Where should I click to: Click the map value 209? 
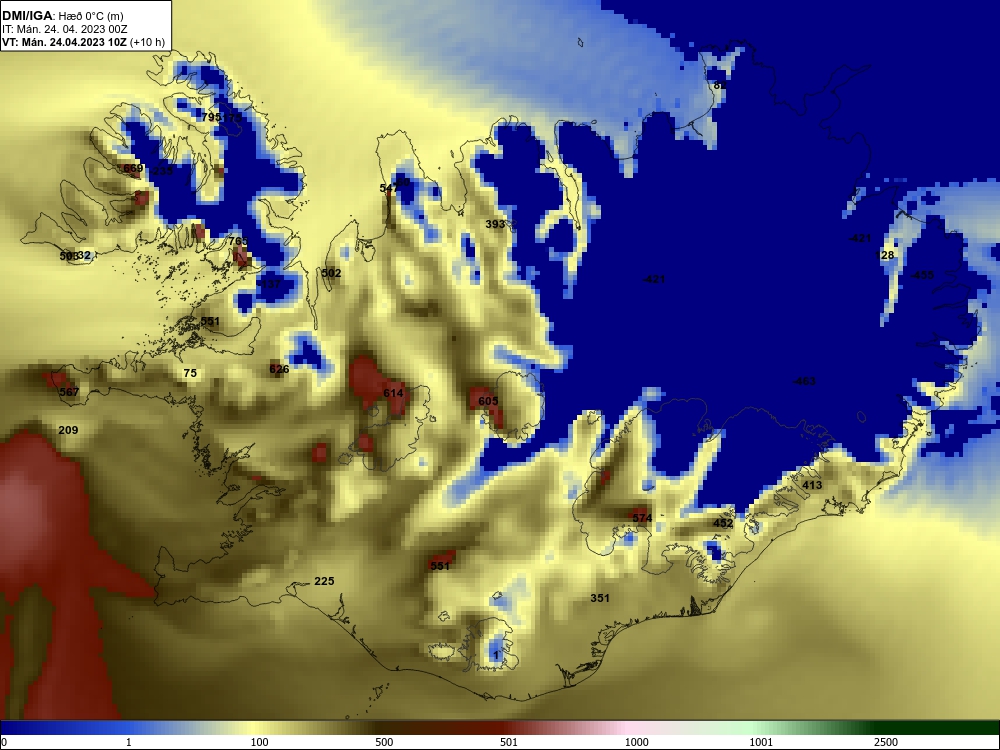(x=68, y=430)
